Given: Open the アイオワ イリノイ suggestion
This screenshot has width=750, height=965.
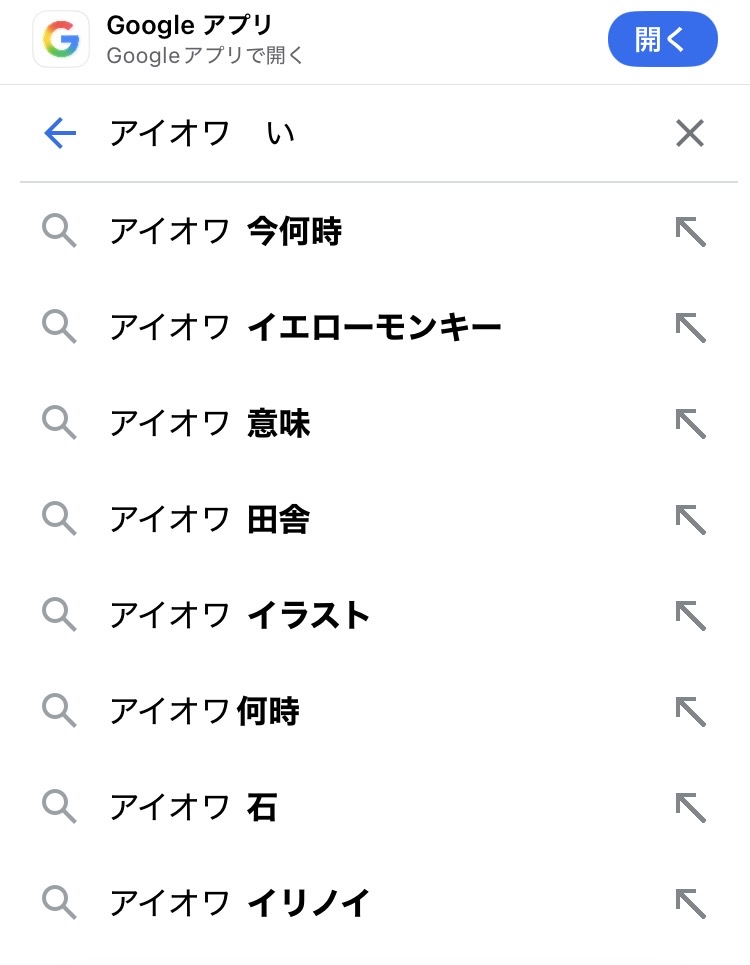Looking at the screenshot, I should tap(240, 903).
